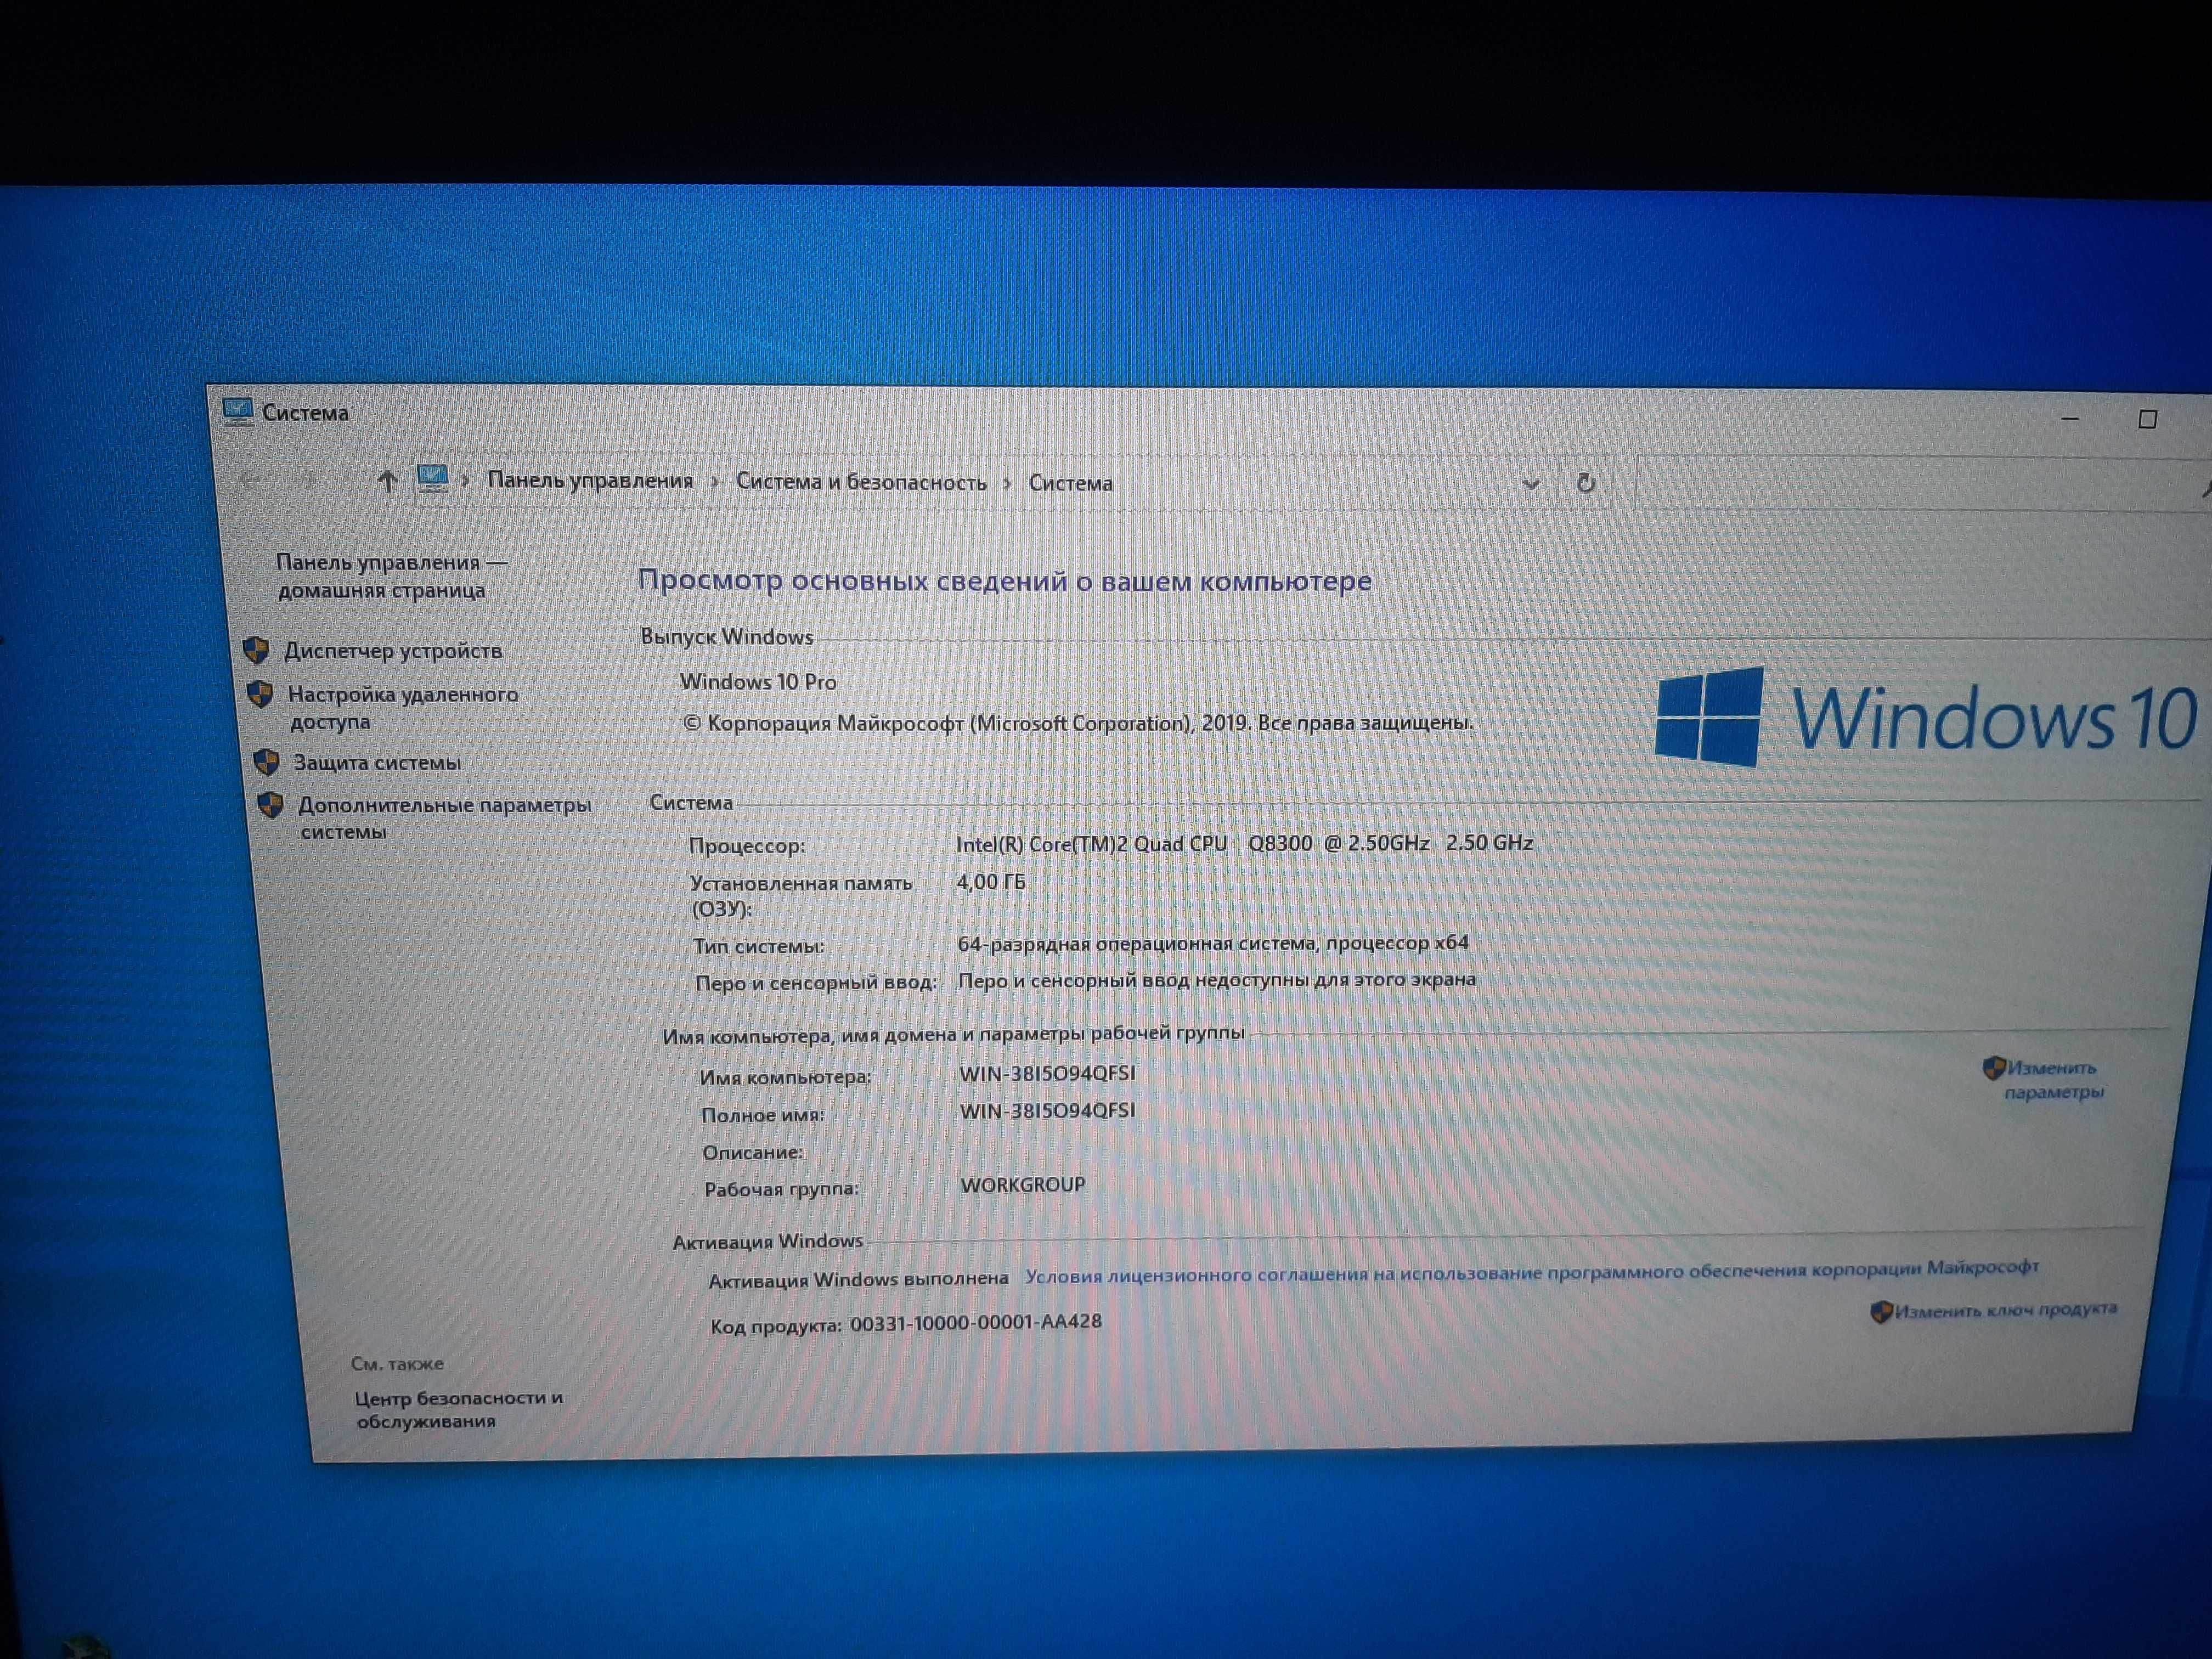Open Microsoft license terms link Условия лицензионного соглашения
This screenshot has height=1659, width=2212.
pyautogui.click(x=1532, y=1272)
